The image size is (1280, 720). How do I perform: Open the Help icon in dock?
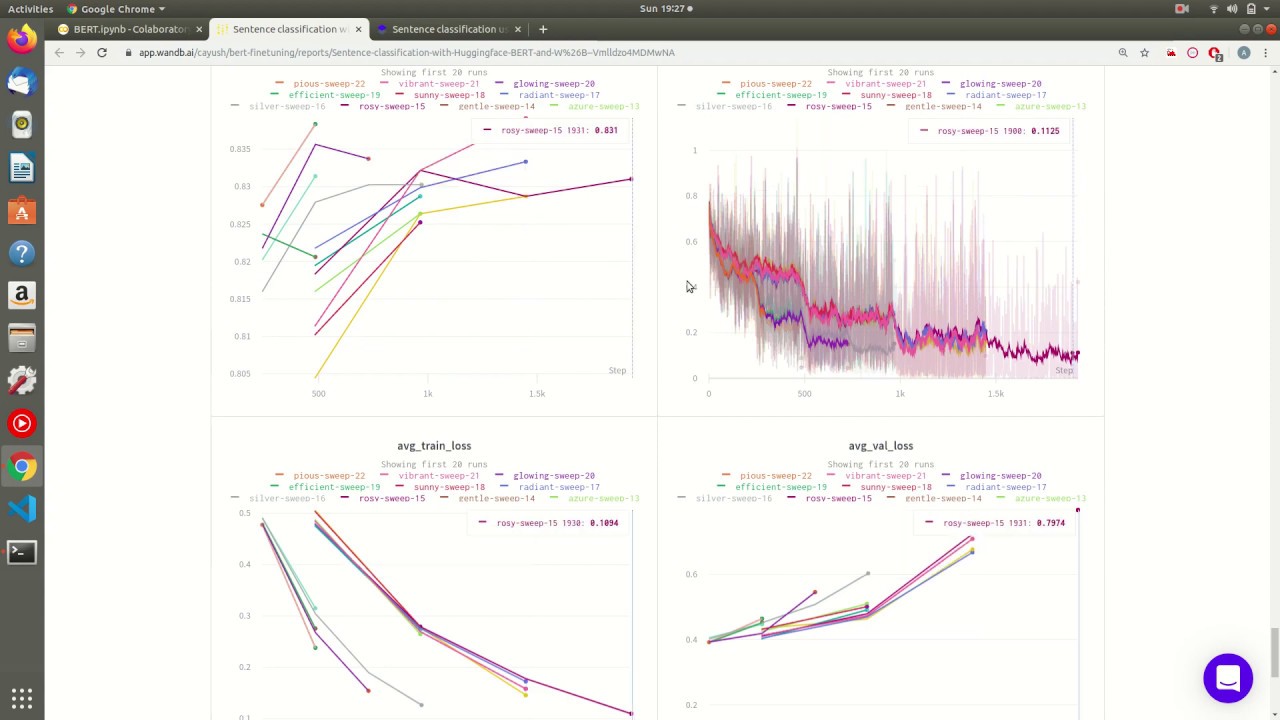(22, 253)
